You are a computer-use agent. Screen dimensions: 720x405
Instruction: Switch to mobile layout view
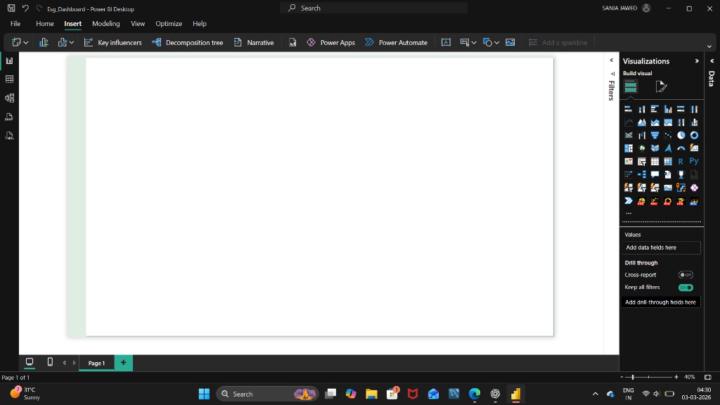pos(50,362)
